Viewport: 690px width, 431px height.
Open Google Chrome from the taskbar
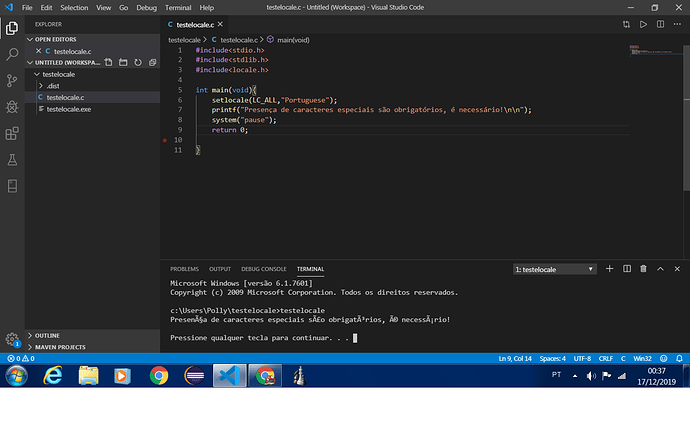click(x=158, y=376)
